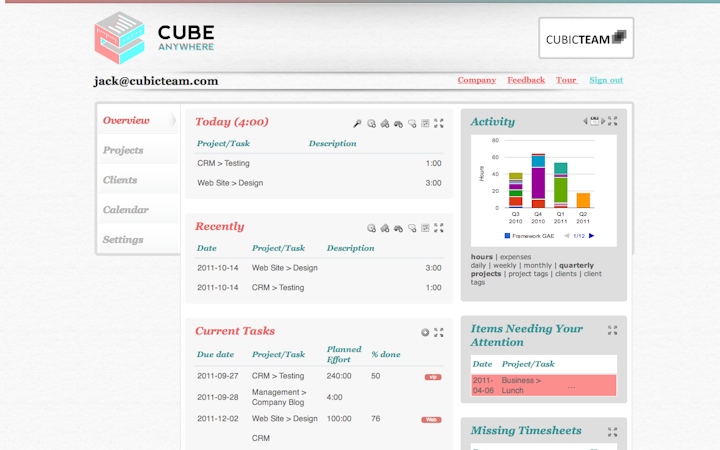Screen dimensions: 720x450
Task: Go to next period in Activity panel
Action: (x=603, y=121)
